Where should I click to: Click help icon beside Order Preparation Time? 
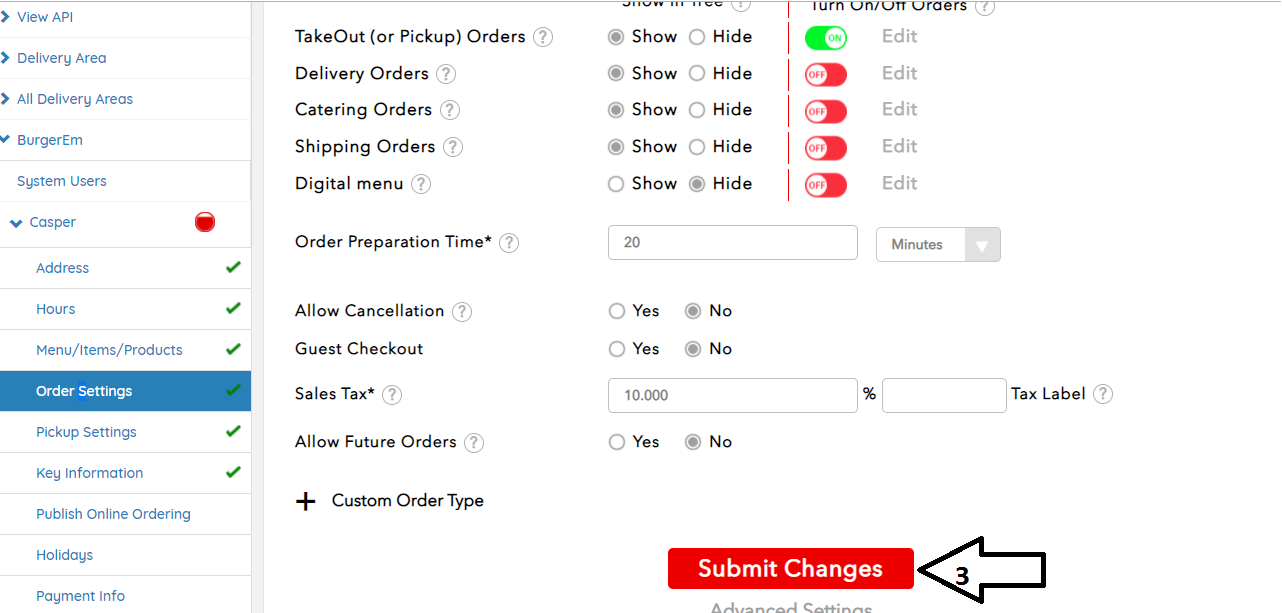(x=509, y=243)
